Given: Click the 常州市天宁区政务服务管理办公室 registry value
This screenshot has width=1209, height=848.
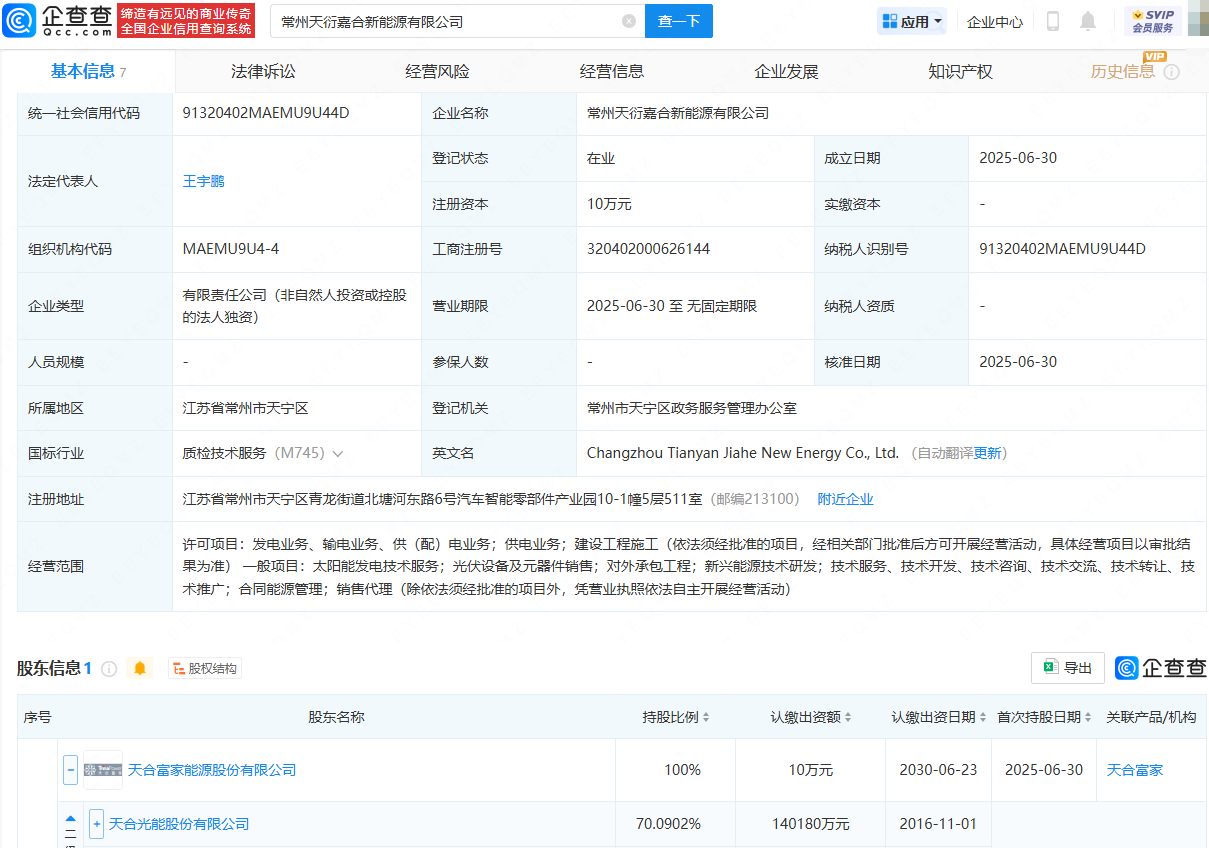Looking at the screenshot, I should (692, 408).
